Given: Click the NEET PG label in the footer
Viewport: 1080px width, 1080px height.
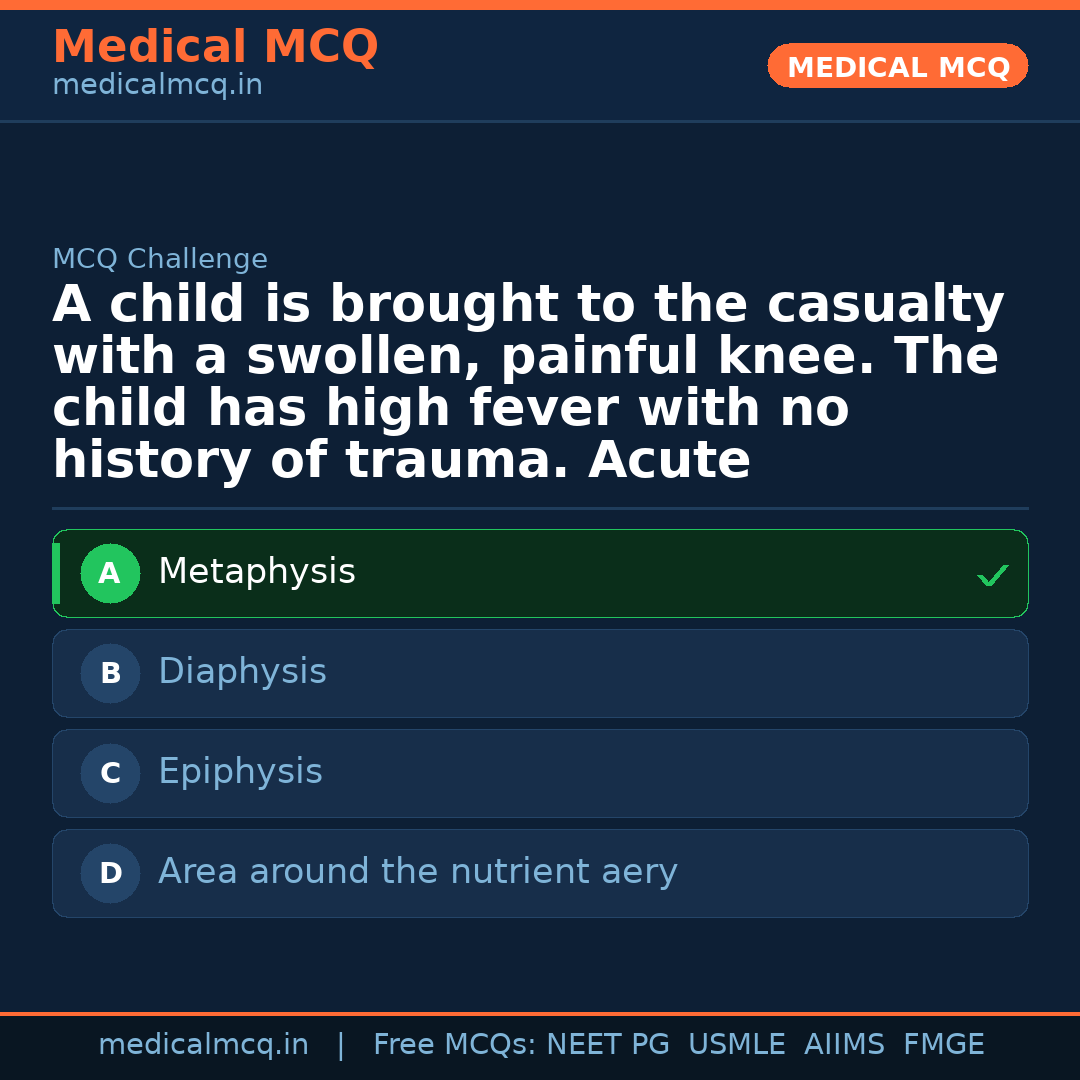Looking at the screenshot, I should [x=607, y=1043].
